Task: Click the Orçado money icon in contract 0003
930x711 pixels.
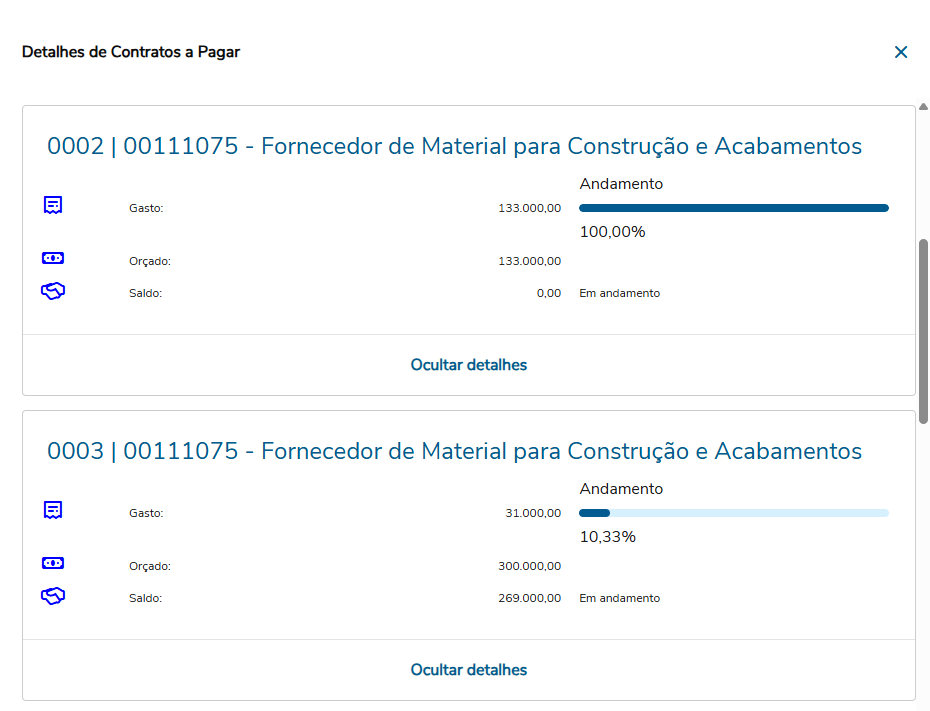Action: click(x=53, y=563)
